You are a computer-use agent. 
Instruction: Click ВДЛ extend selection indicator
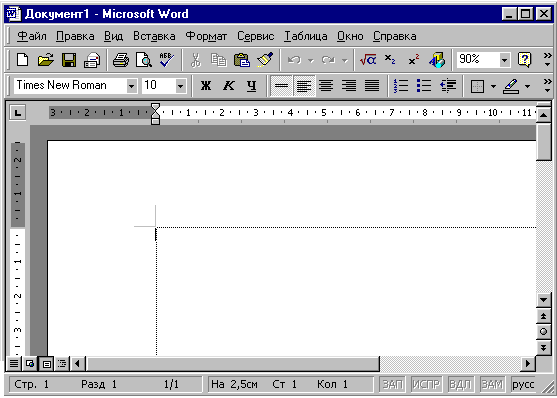(460, 384)
